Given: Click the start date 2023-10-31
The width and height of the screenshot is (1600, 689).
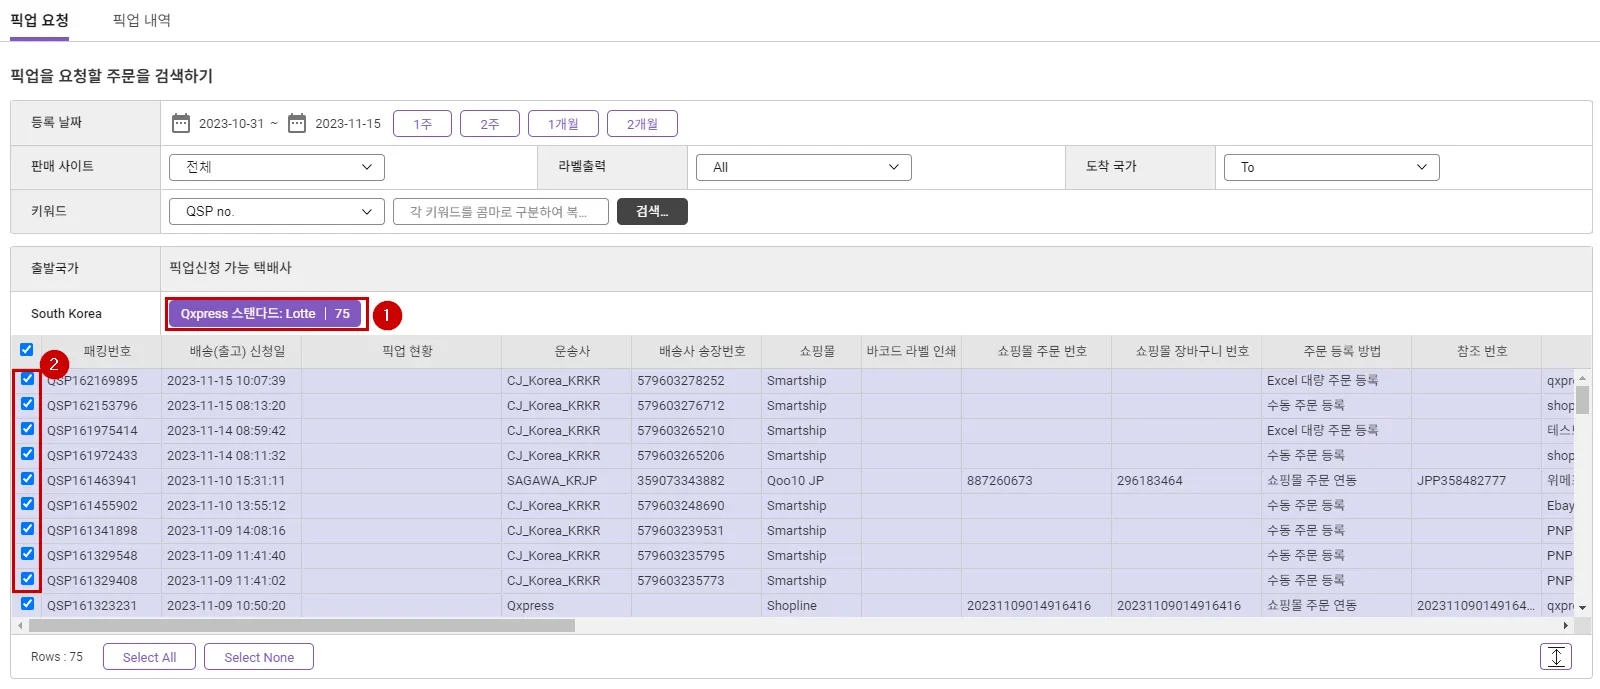Looking at the screenshot, I should pos(231,124).
